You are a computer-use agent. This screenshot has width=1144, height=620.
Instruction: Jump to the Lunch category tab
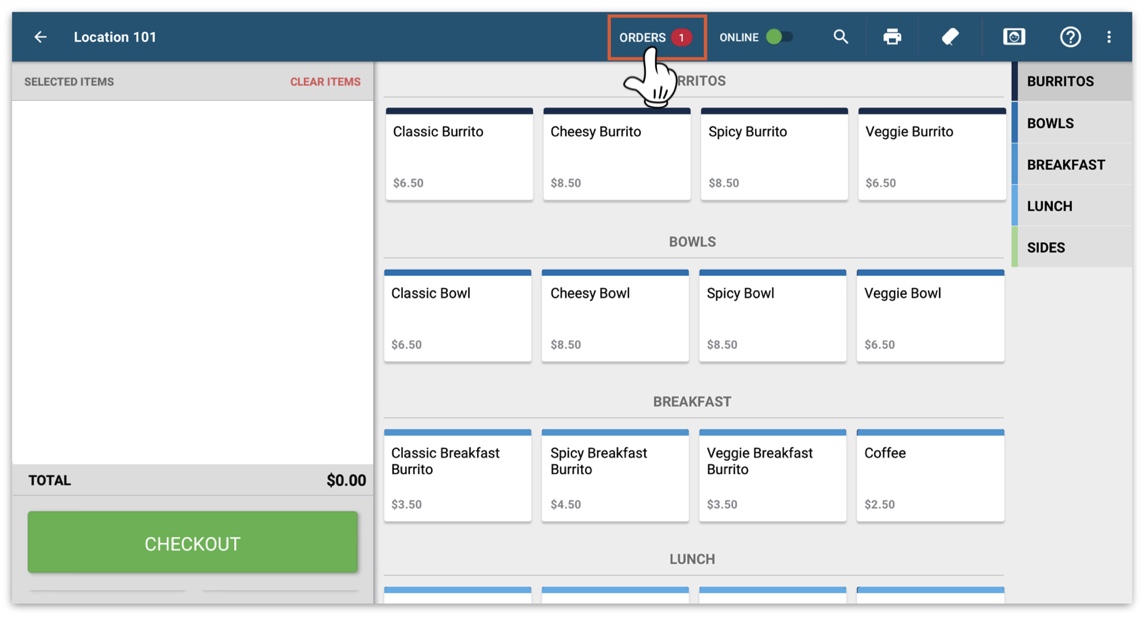(1072, 206)
